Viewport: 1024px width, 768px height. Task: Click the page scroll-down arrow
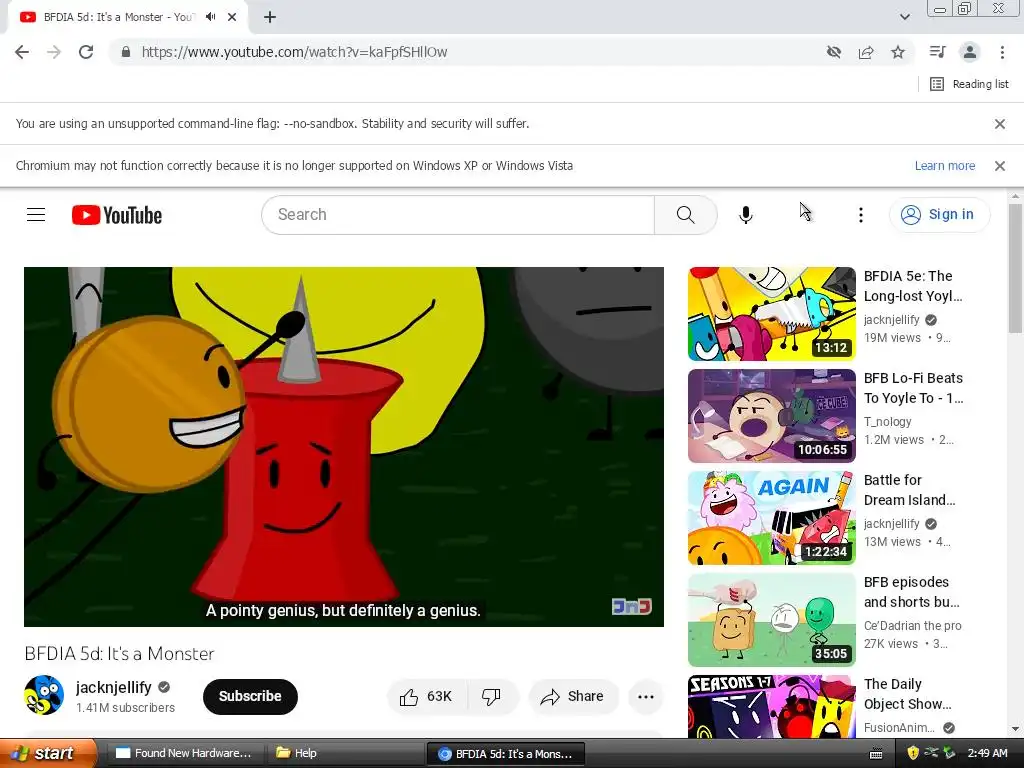coord(1015,729)
